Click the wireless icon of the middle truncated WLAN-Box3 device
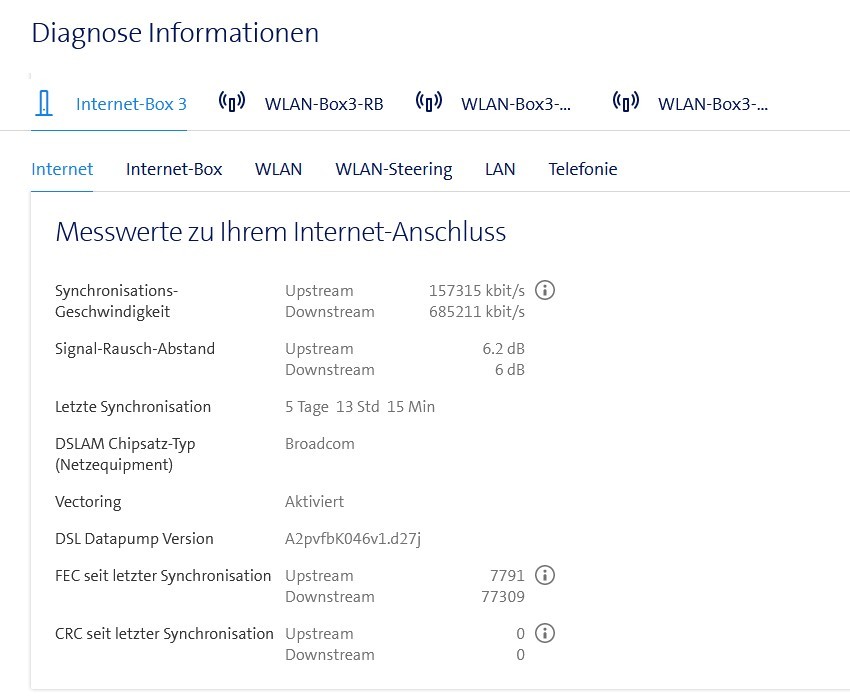Screen dimensions: 850x699 tap(429, 103)
